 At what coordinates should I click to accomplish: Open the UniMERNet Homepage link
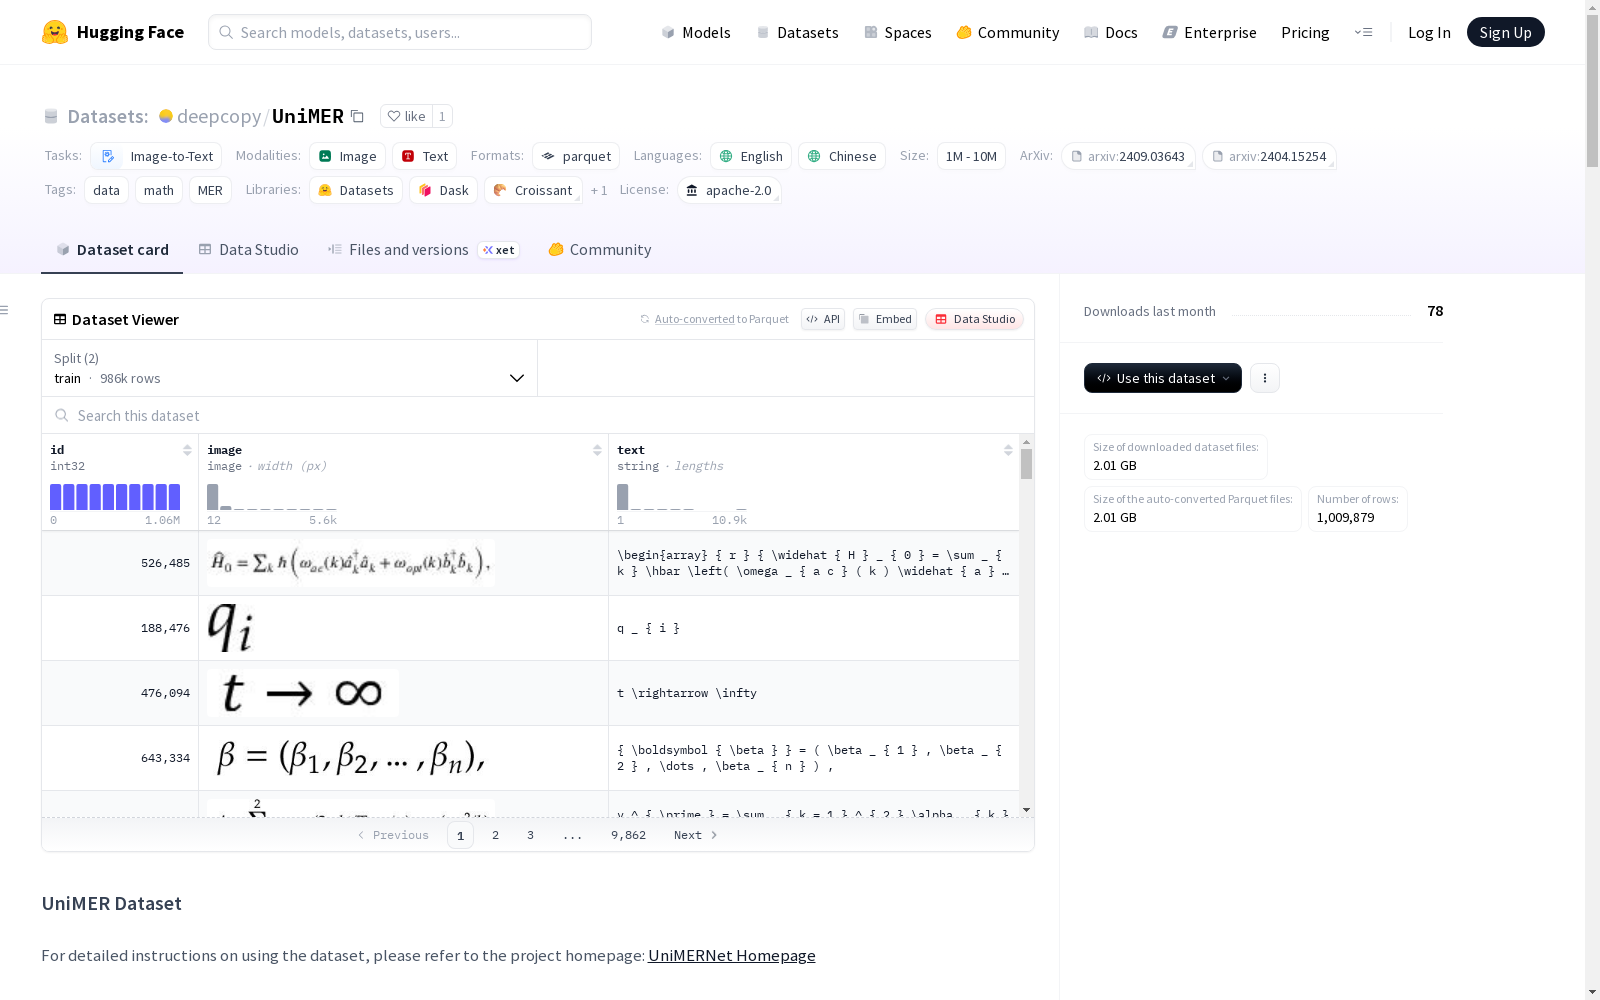(732, 955)
